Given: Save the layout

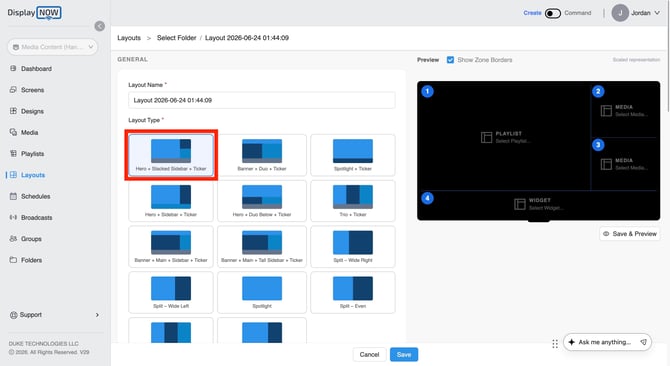Looking at the screenshot, I should (x=404, y=354).
